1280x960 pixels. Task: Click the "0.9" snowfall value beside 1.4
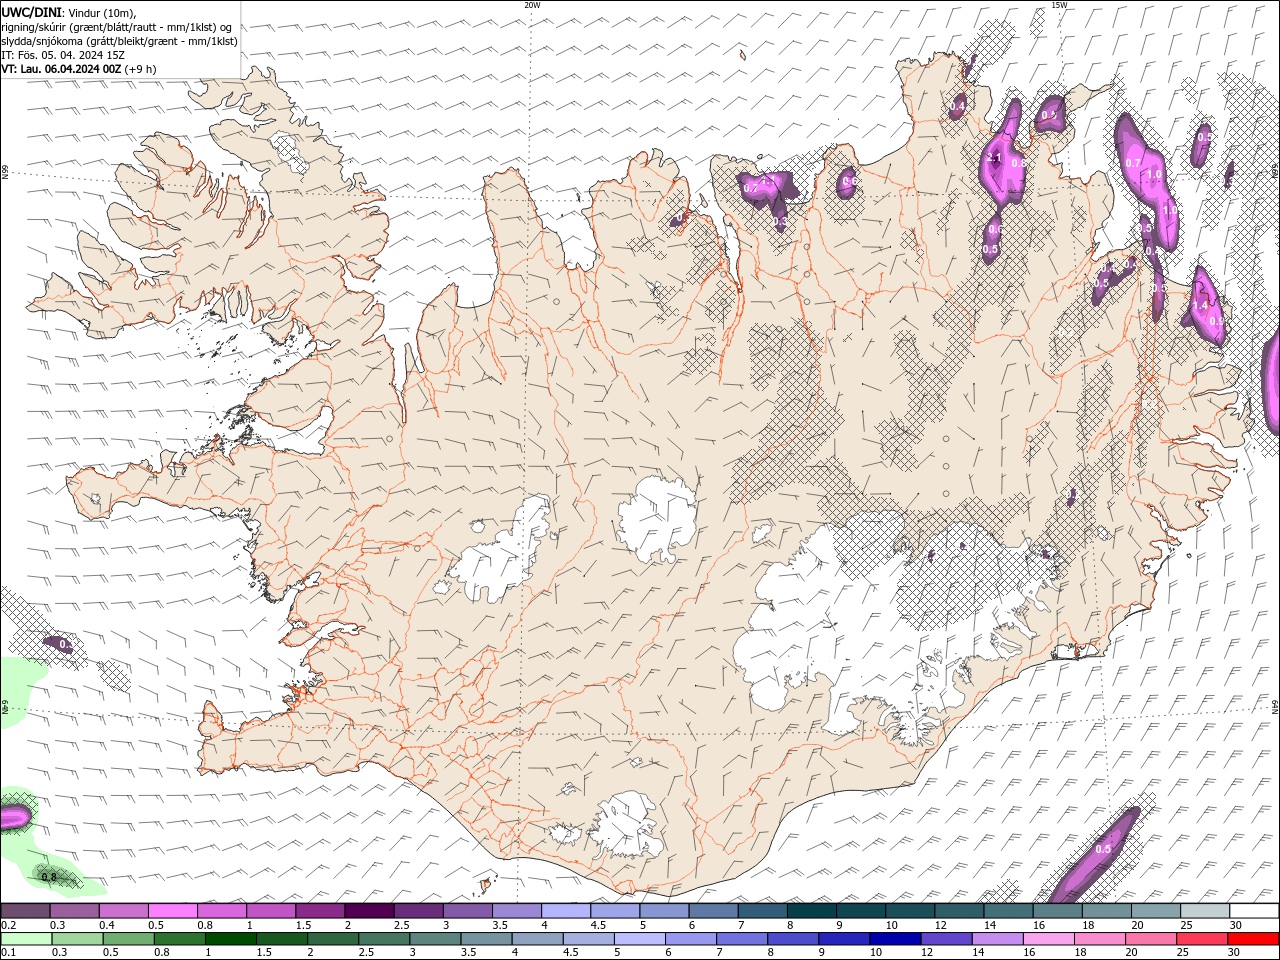click(1217, 321)
